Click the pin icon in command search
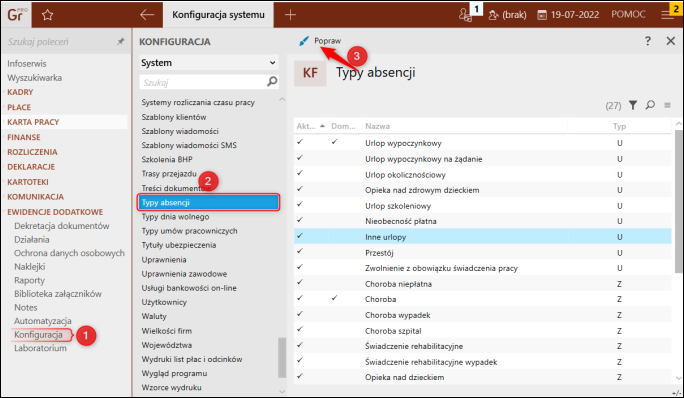Image resolution: width=684 pixels, height=398 pixels. (120, 41)
